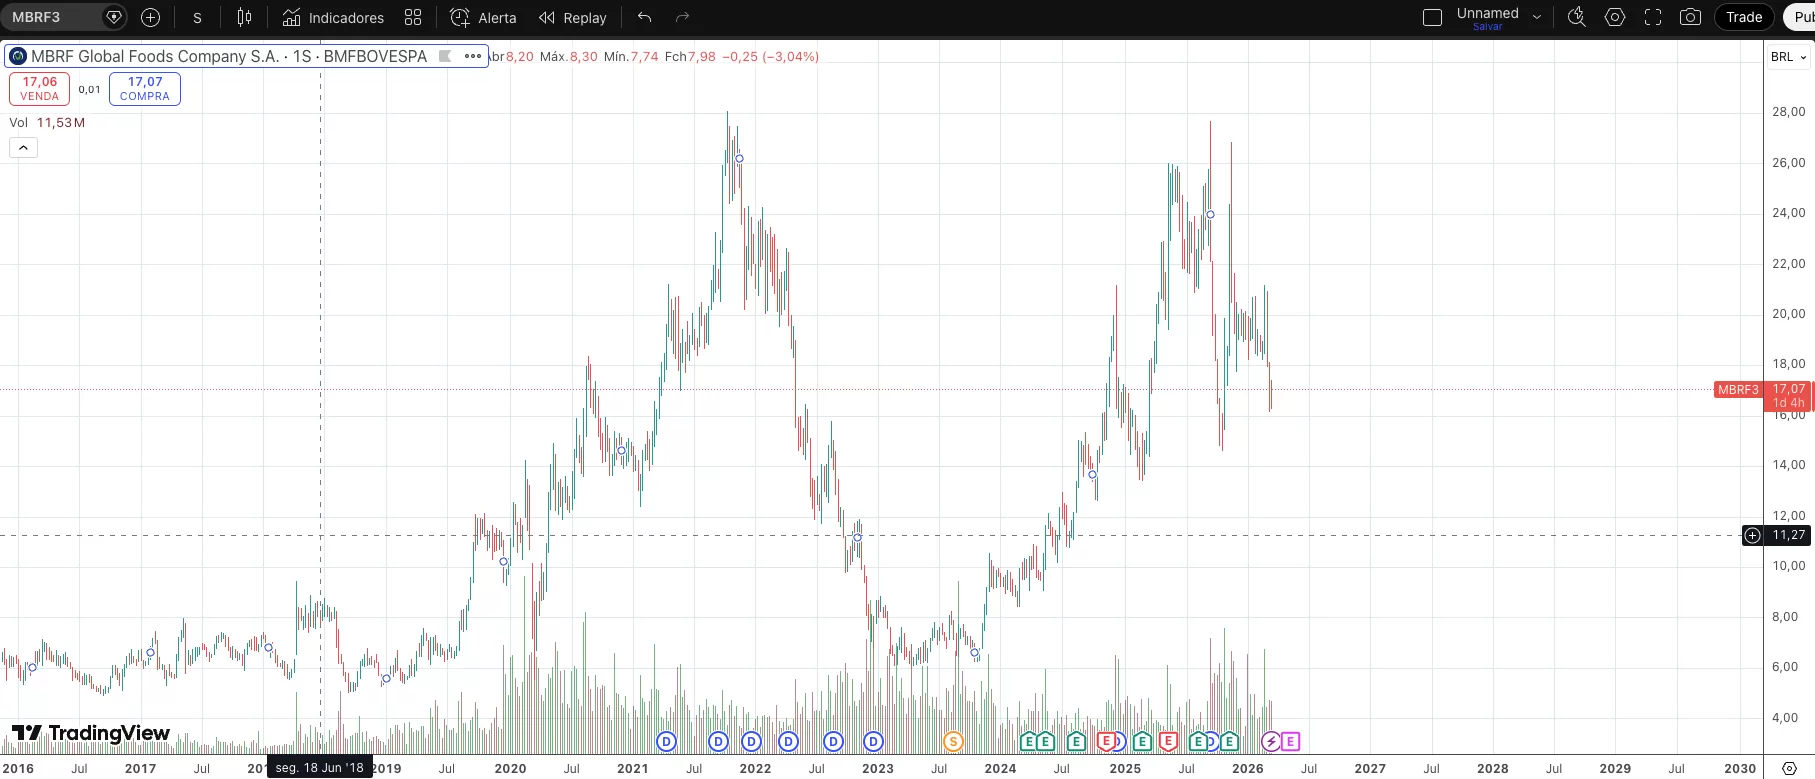Click the plus icon at price 11,27
Image resolution: width=1815 pixels, height=779 pixels.
(1752, 535)
